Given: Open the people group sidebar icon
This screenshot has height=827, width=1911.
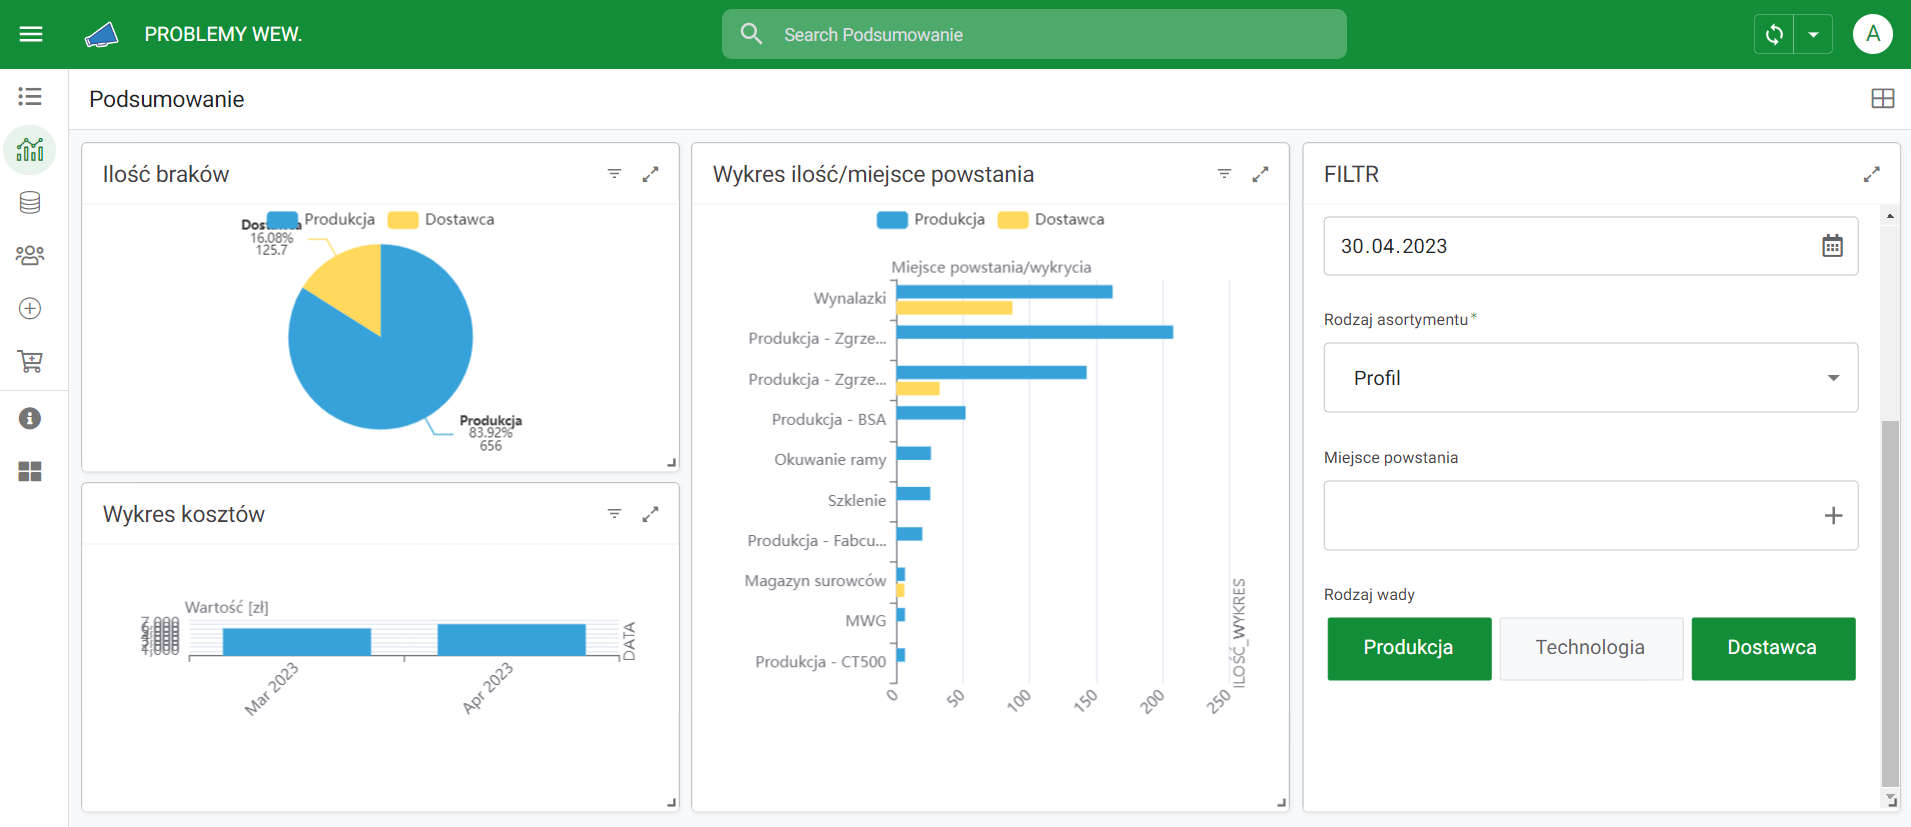Looking at the screenshot, I should click(30, 256).
